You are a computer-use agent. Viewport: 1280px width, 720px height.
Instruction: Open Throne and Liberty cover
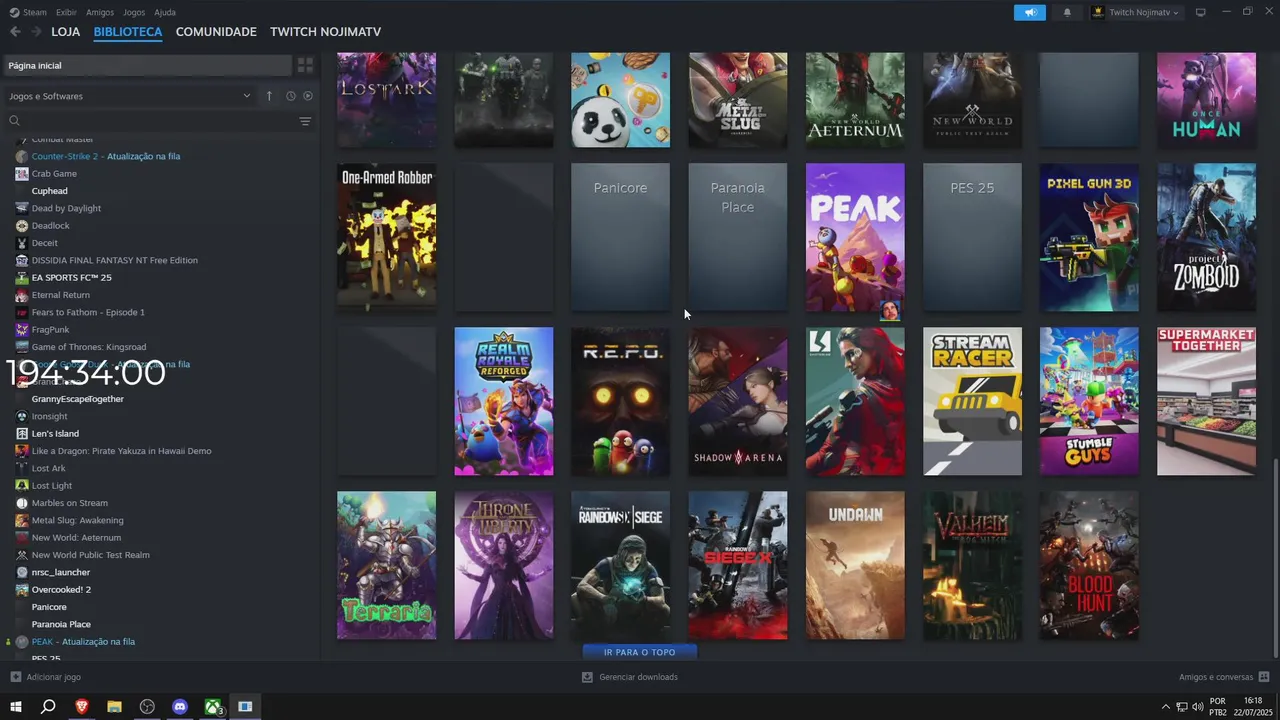(x=503, y=565)
